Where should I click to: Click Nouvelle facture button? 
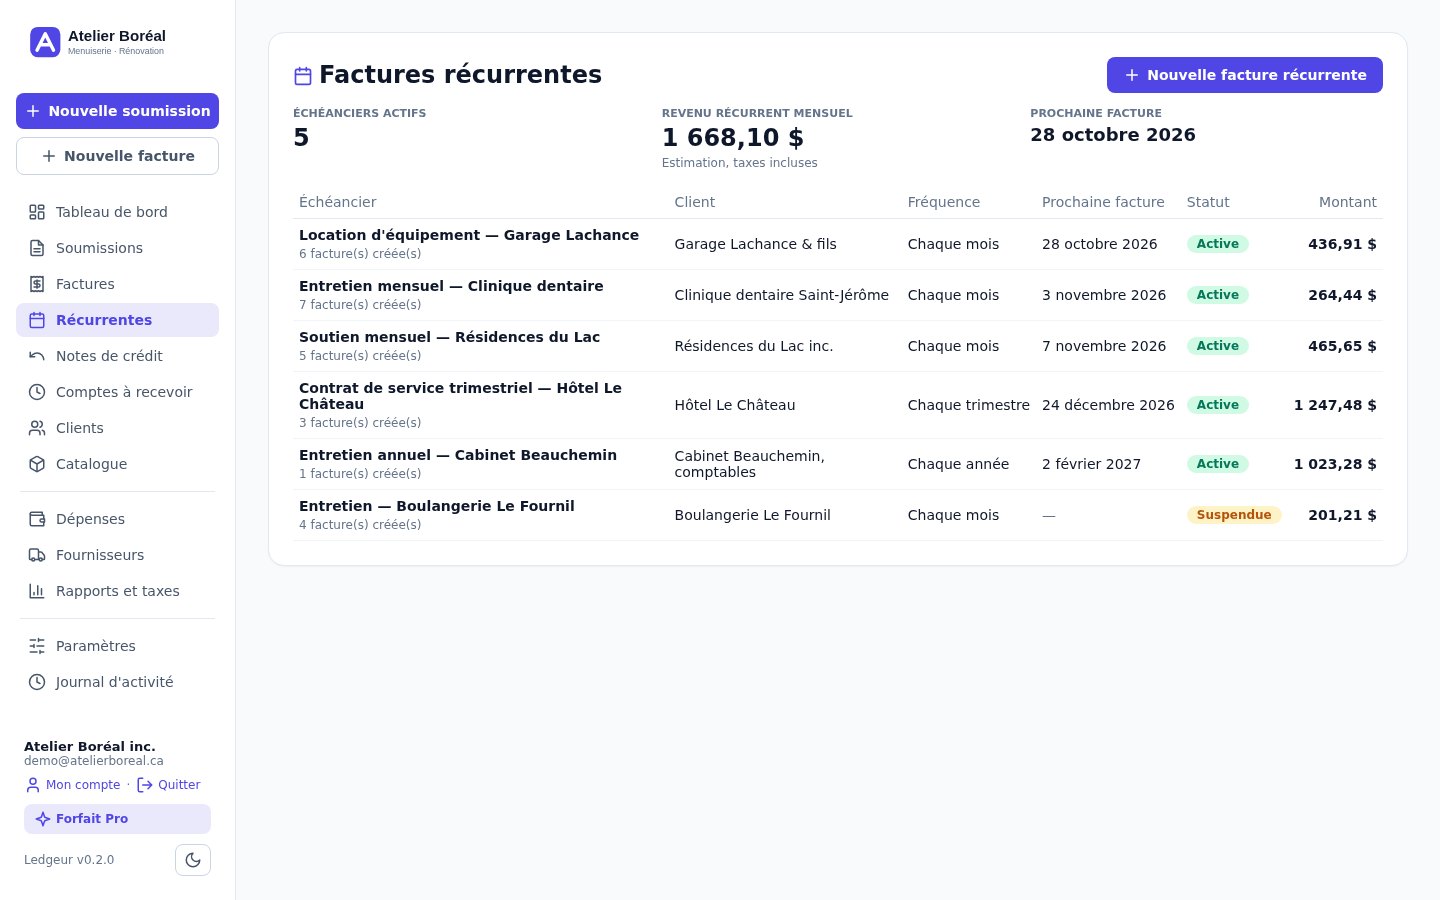click(x=117, y=156)
